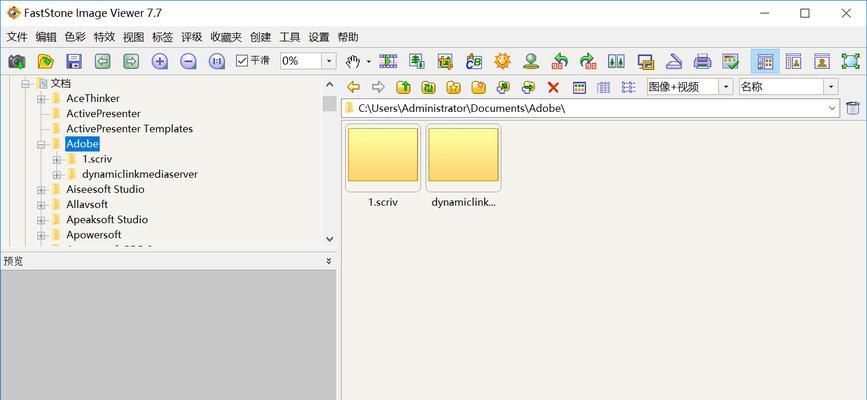The image size is (867, 400).
Task: Acquire images with the scanner icon
Action: coord(674,61)
